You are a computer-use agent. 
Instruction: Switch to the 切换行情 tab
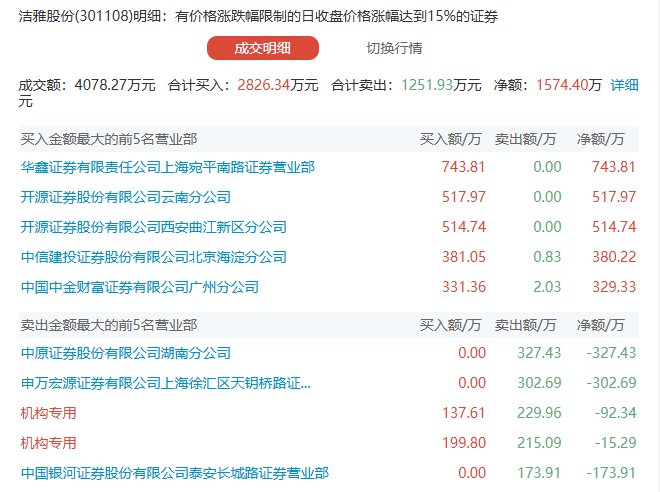394,48
